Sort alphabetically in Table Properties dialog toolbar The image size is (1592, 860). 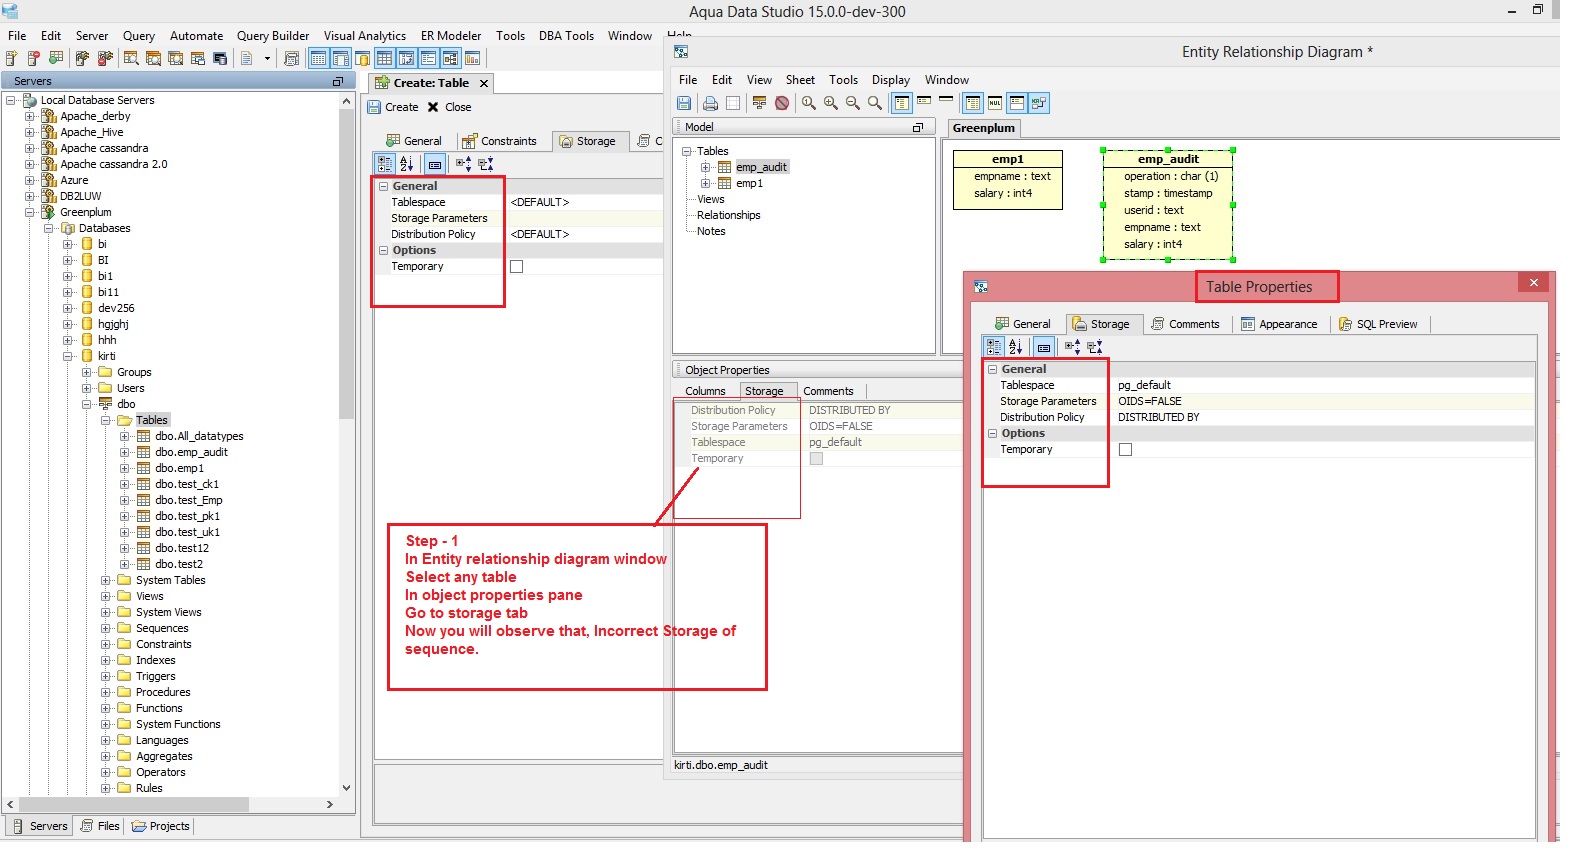click(1016, 347)
